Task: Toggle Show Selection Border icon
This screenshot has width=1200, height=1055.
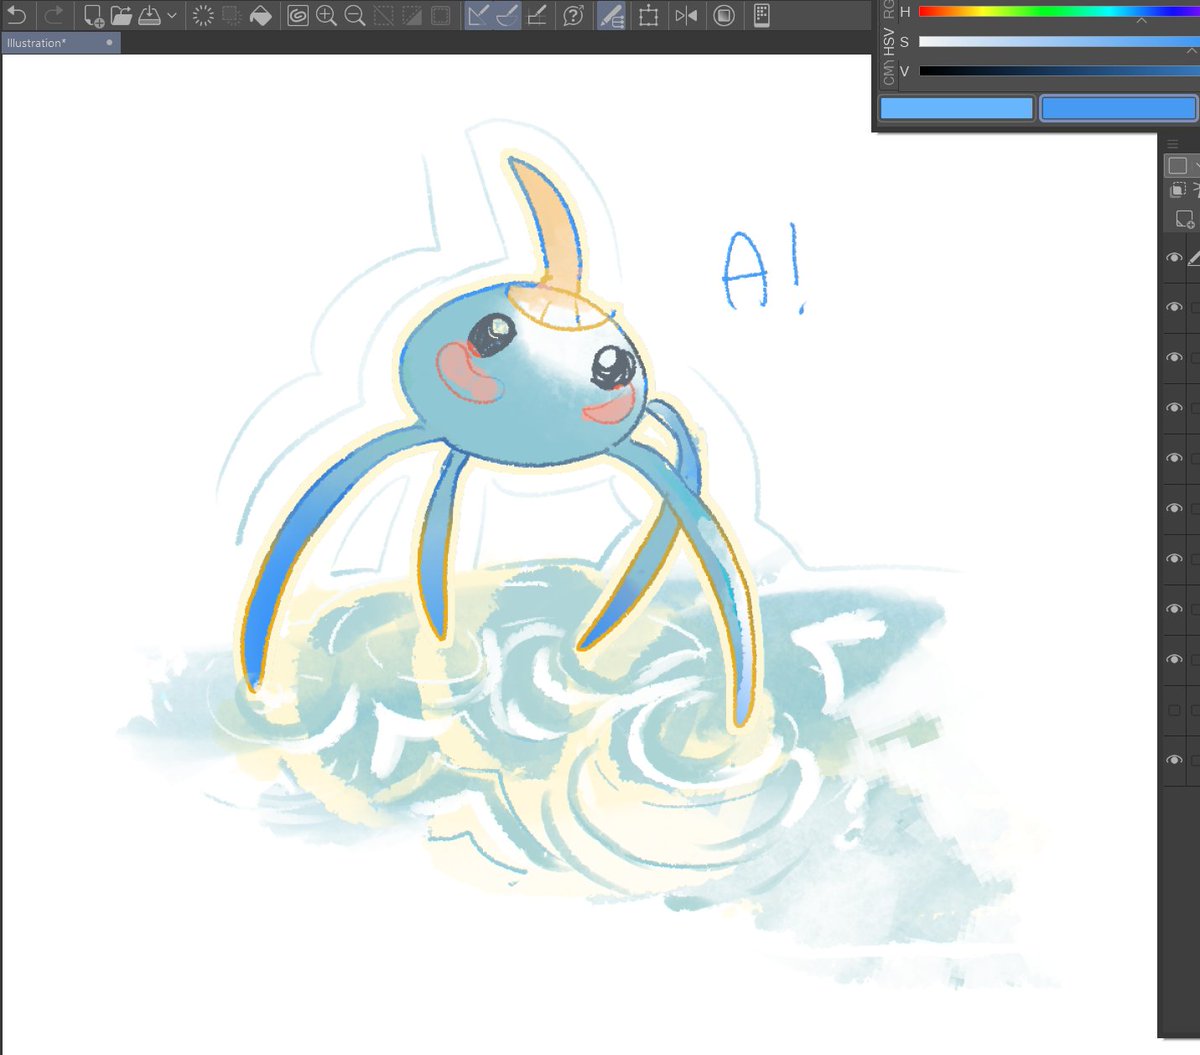Action: (440, 15)
